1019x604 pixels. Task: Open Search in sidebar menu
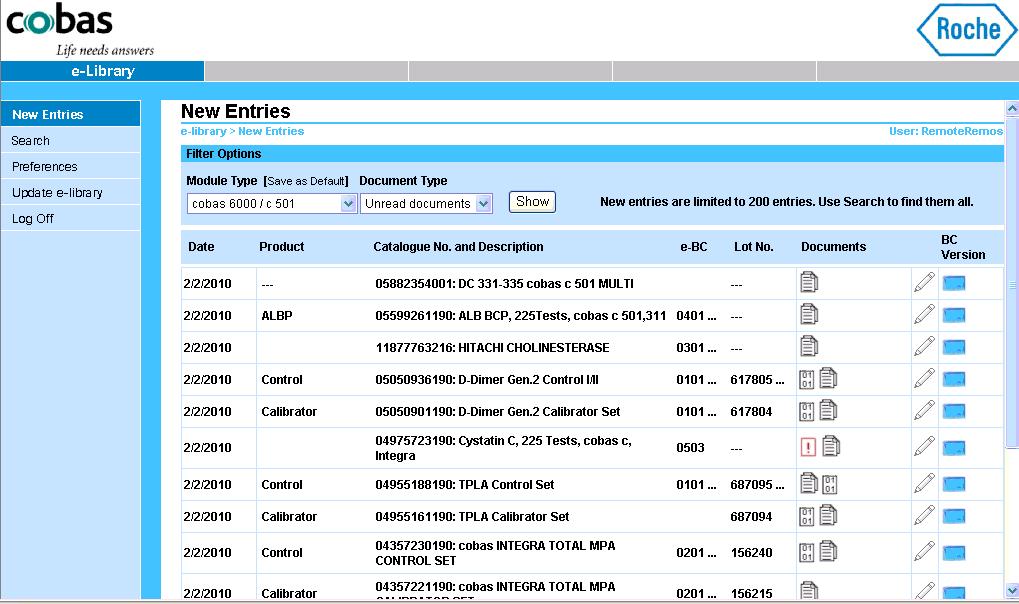(70, 140)
